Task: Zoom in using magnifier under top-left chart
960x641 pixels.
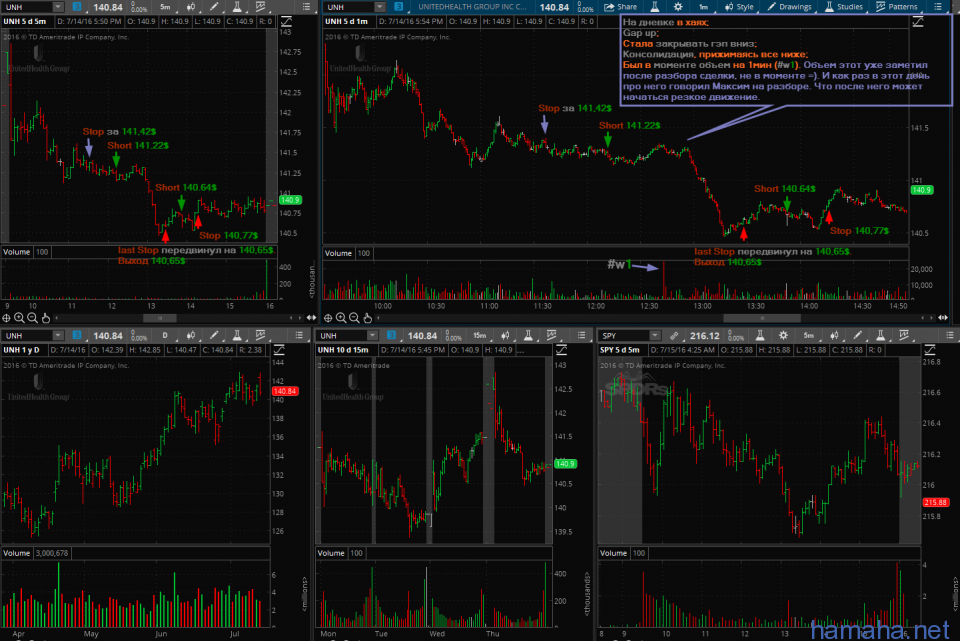Action: (20, 318)
